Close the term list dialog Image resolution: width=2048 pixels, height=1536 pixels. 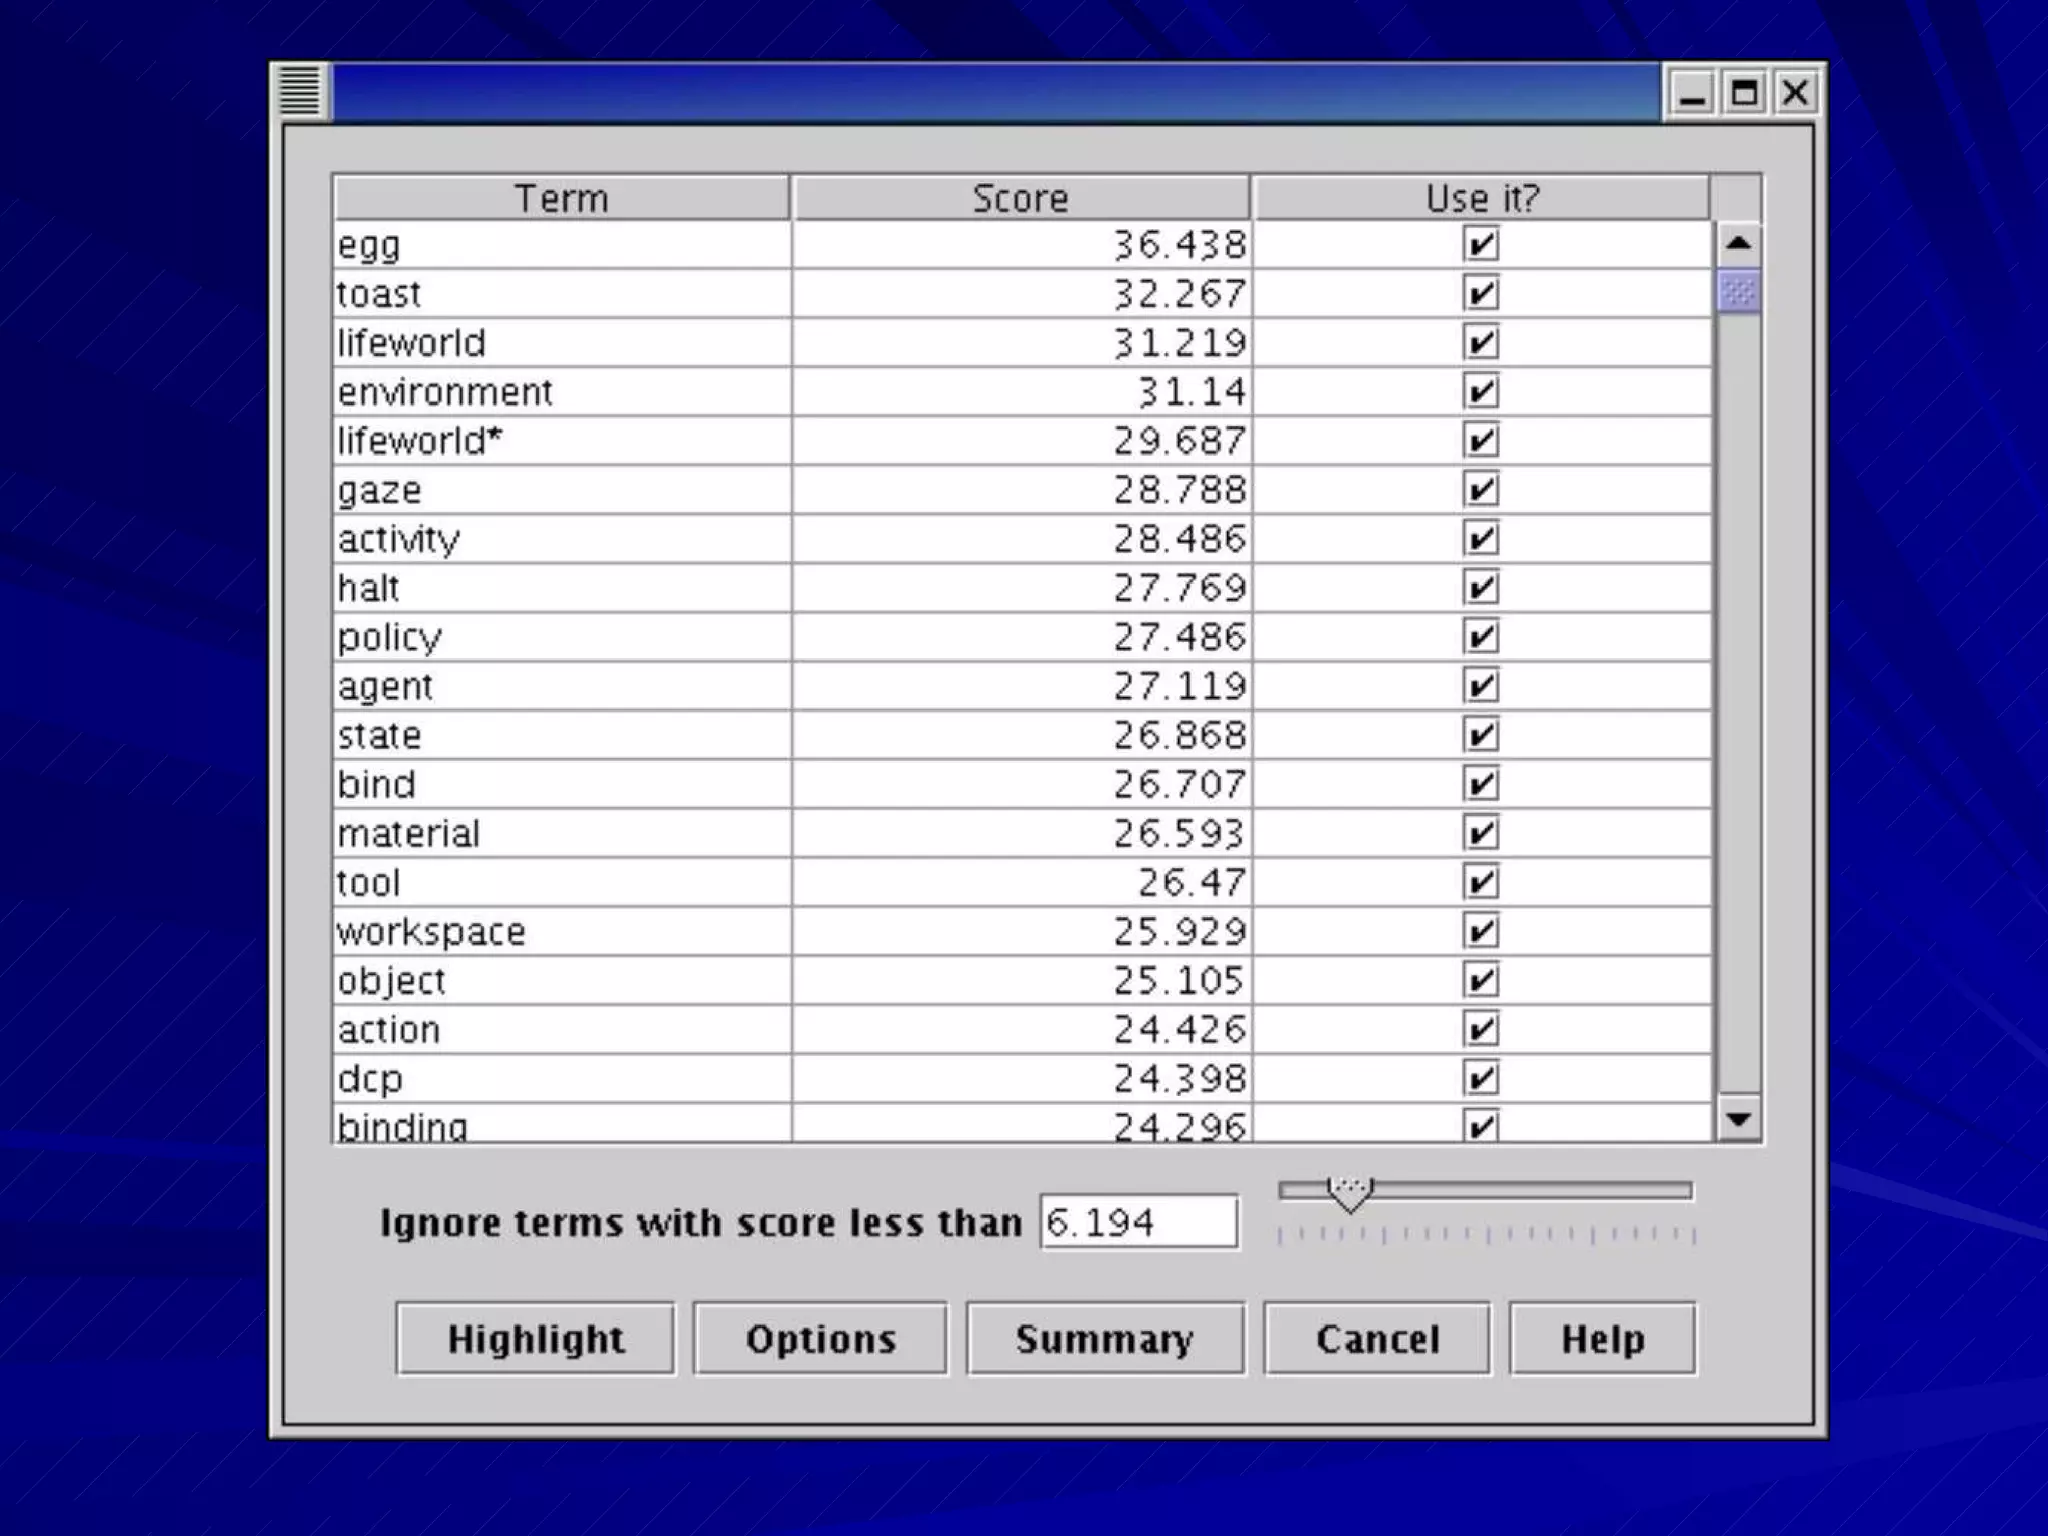coord(1795,94)
